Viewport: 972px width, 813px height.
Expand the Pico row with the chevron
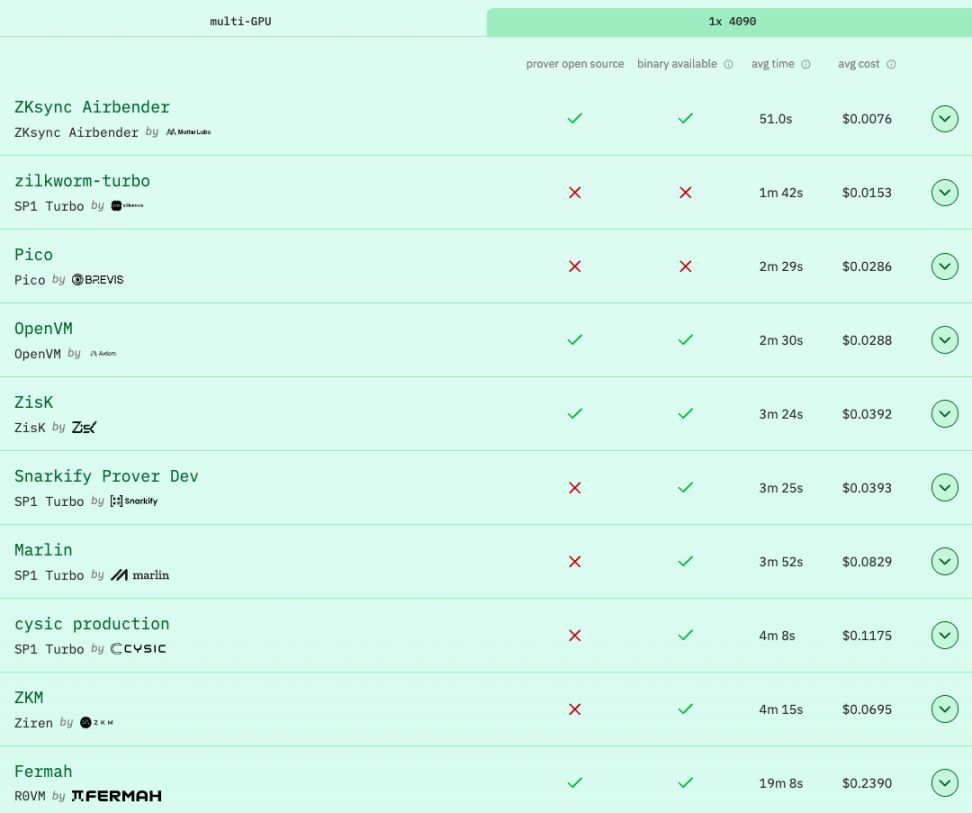(944, 266)
